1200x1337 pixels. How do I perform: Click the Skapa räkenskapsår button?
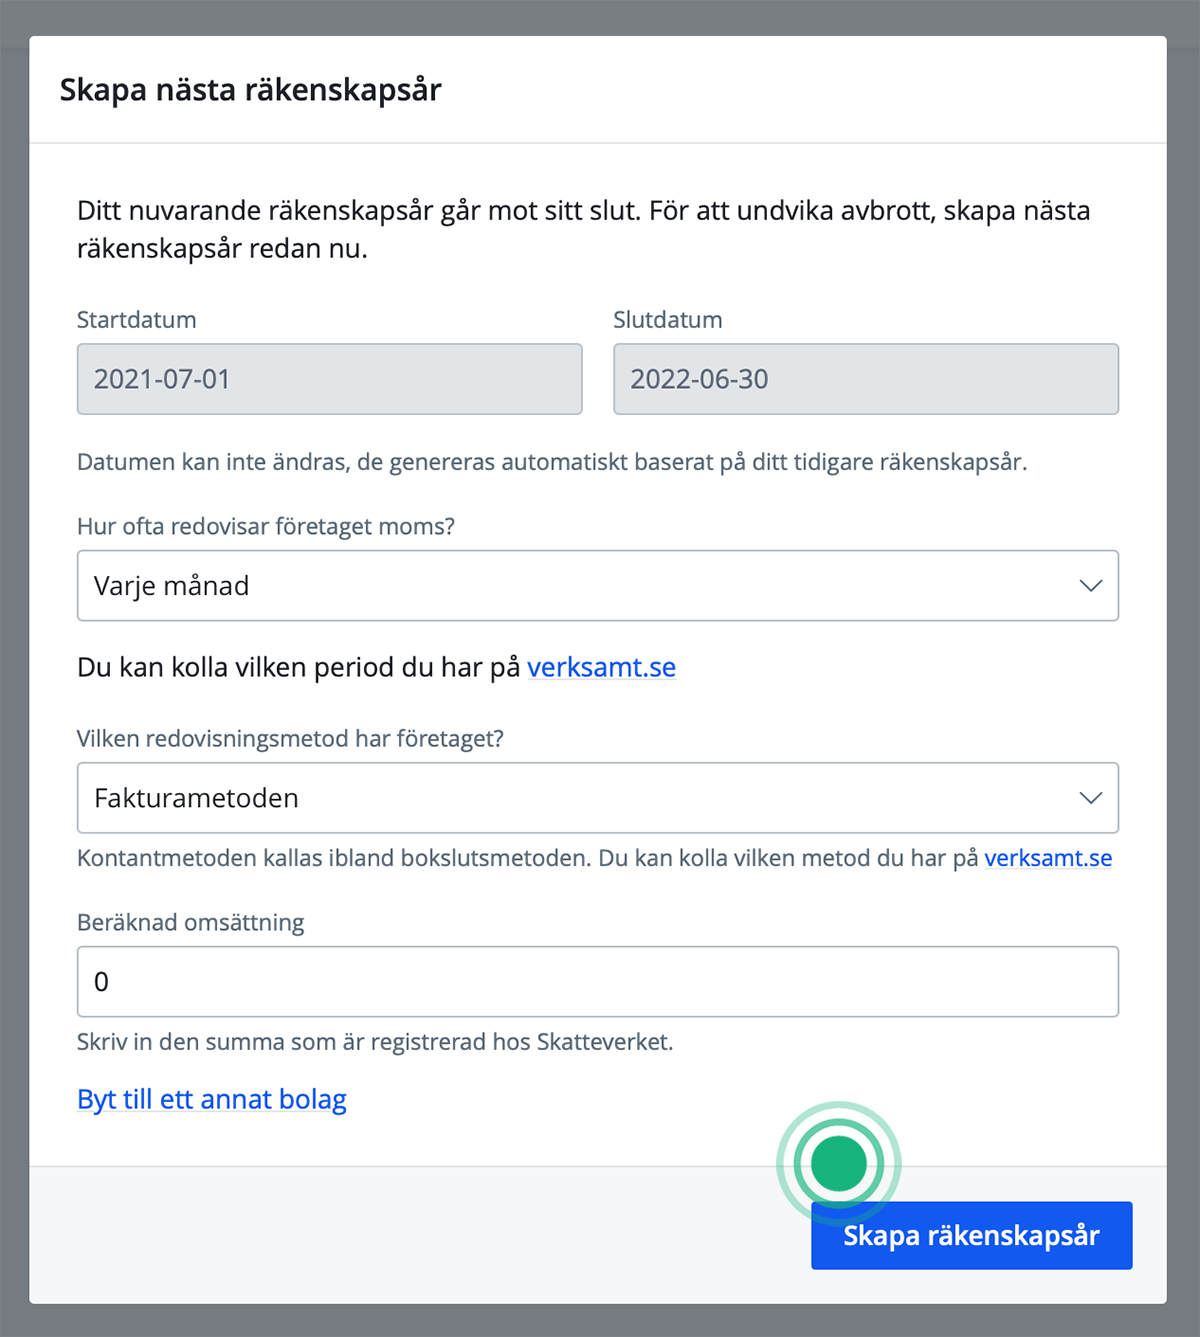coord(971,1235)
